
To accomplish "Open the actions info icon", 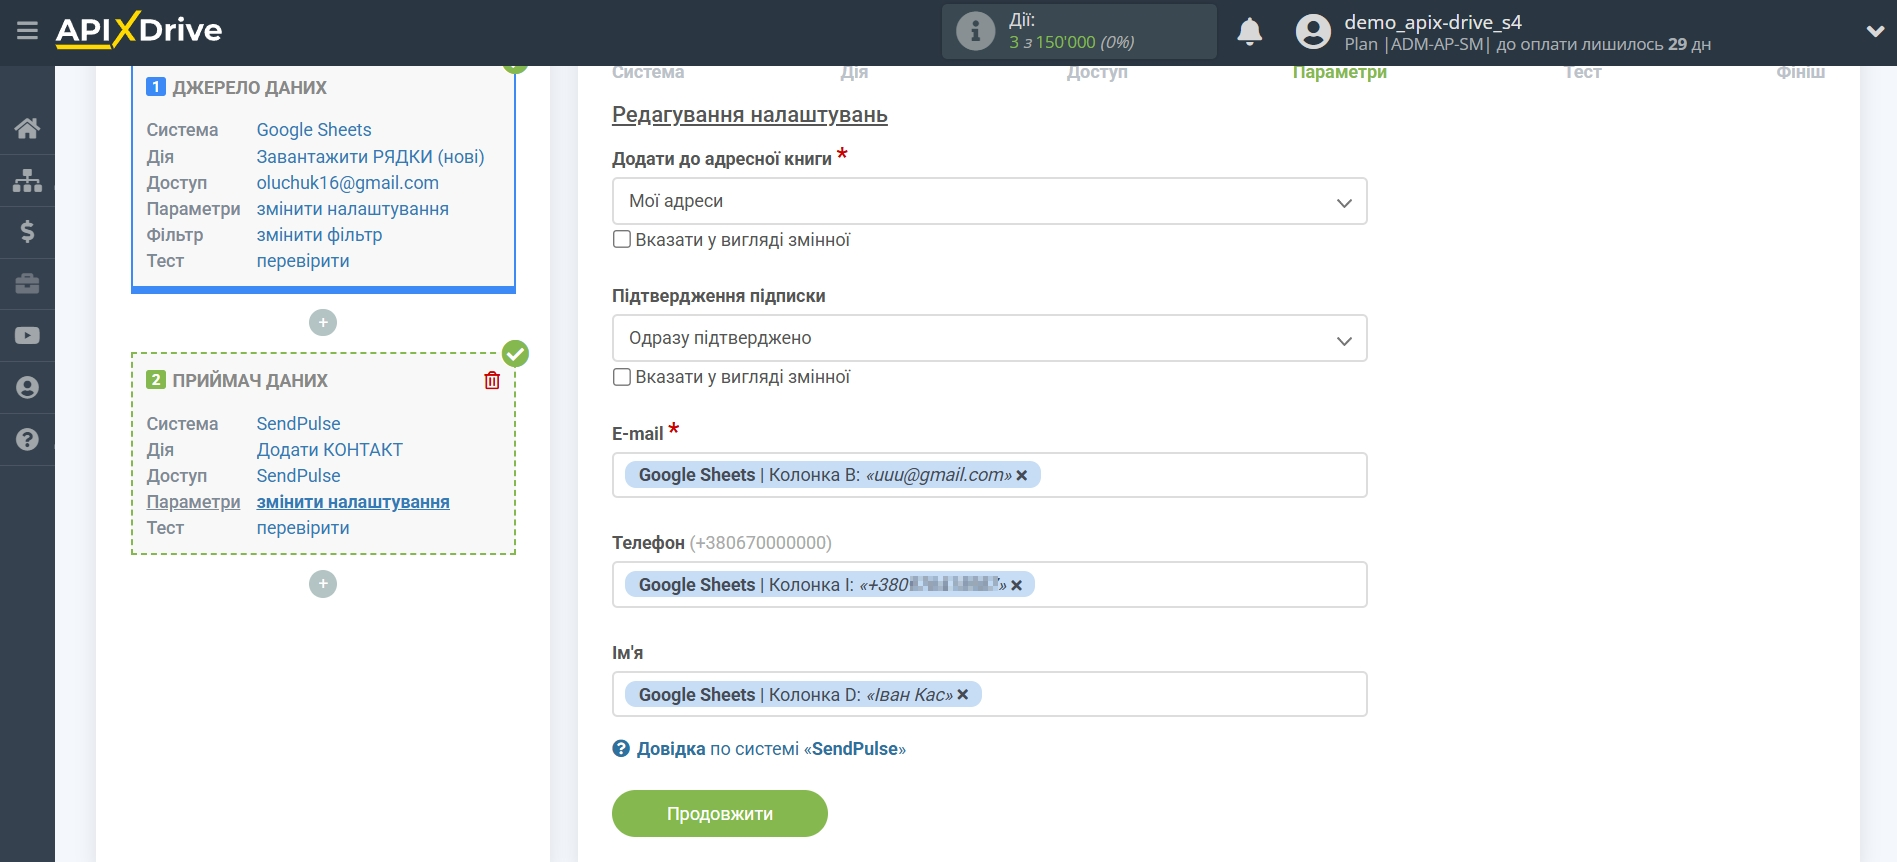I will (x=975, y=31).
